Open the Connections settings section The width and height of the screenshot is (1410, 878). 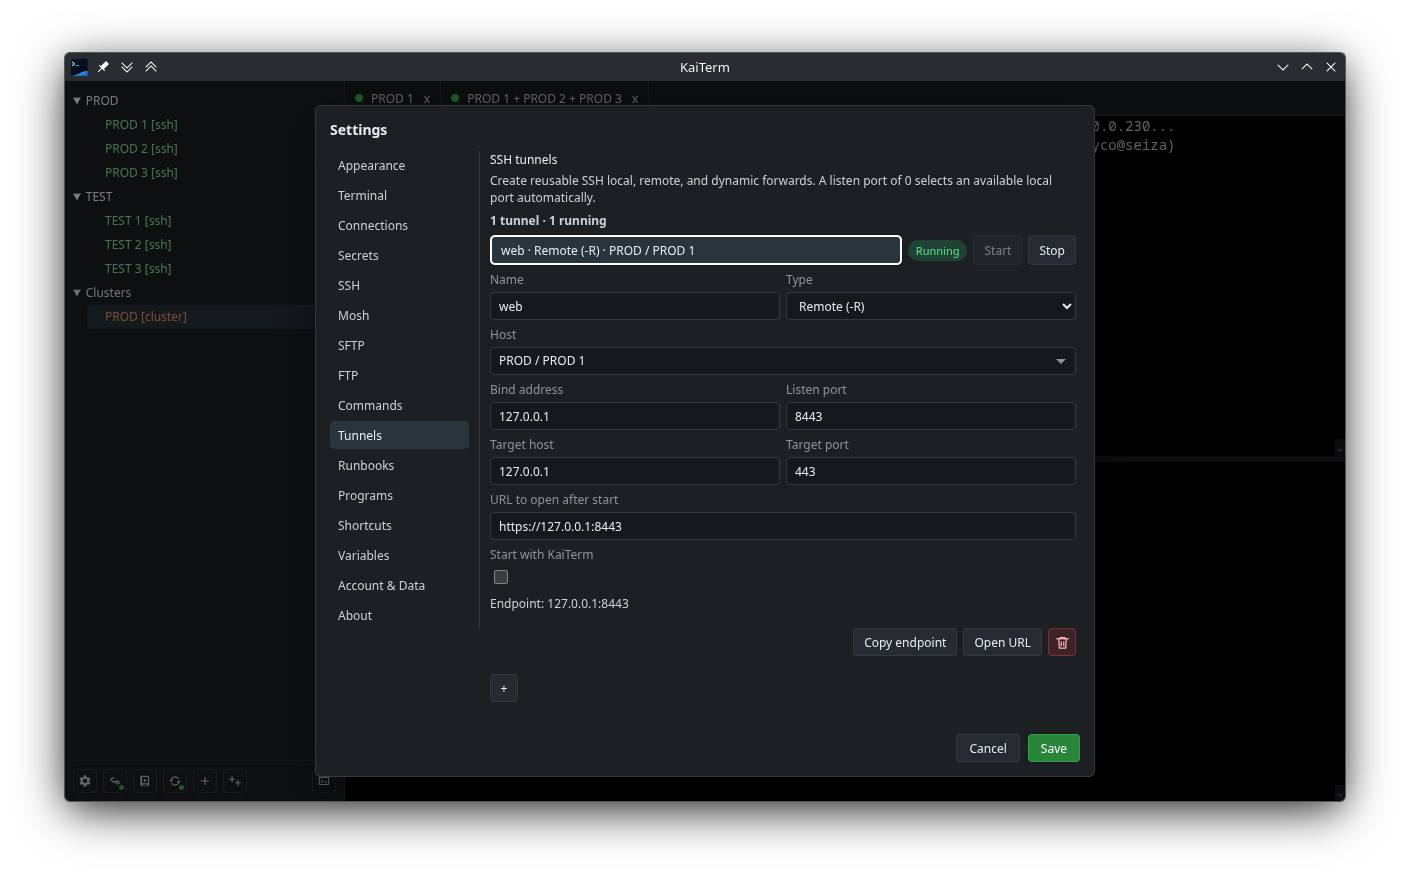[x=399, y=225]
